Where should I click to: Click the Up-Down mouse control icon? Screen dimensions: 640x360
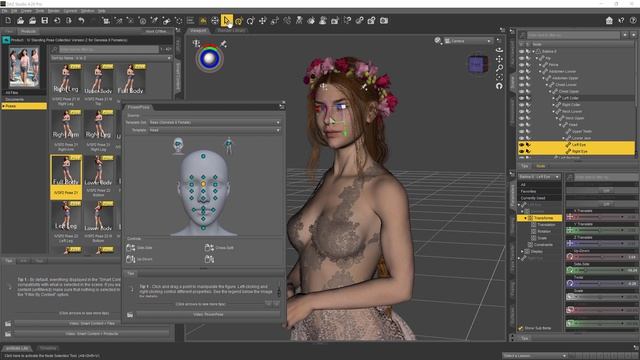coord(131,259)
